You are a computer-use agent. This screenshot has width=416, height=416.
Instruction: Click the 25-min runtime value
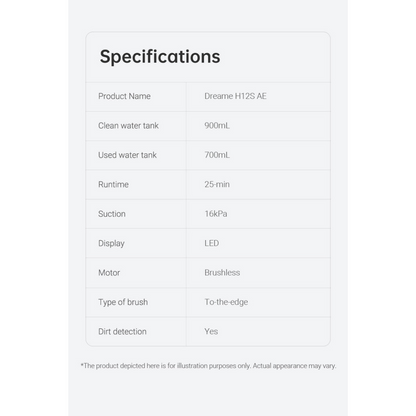point(217,184)
